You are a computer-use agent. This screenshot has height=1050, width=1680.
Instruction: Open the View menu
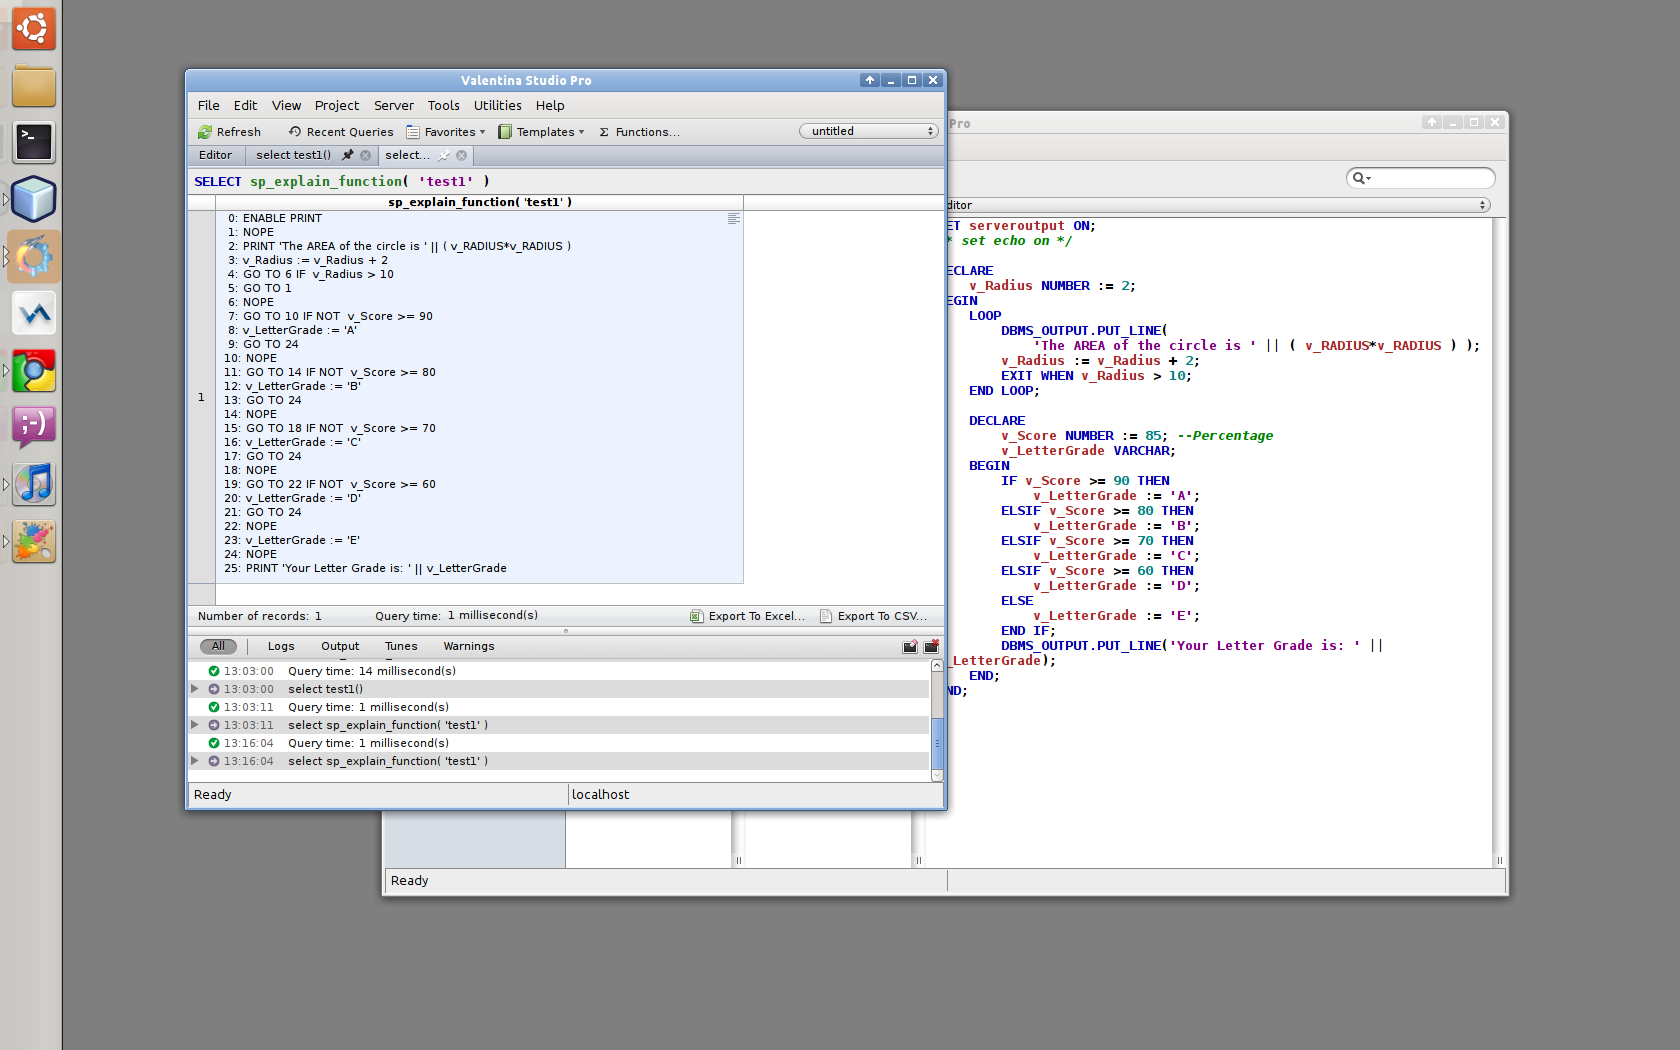point(286,106)
